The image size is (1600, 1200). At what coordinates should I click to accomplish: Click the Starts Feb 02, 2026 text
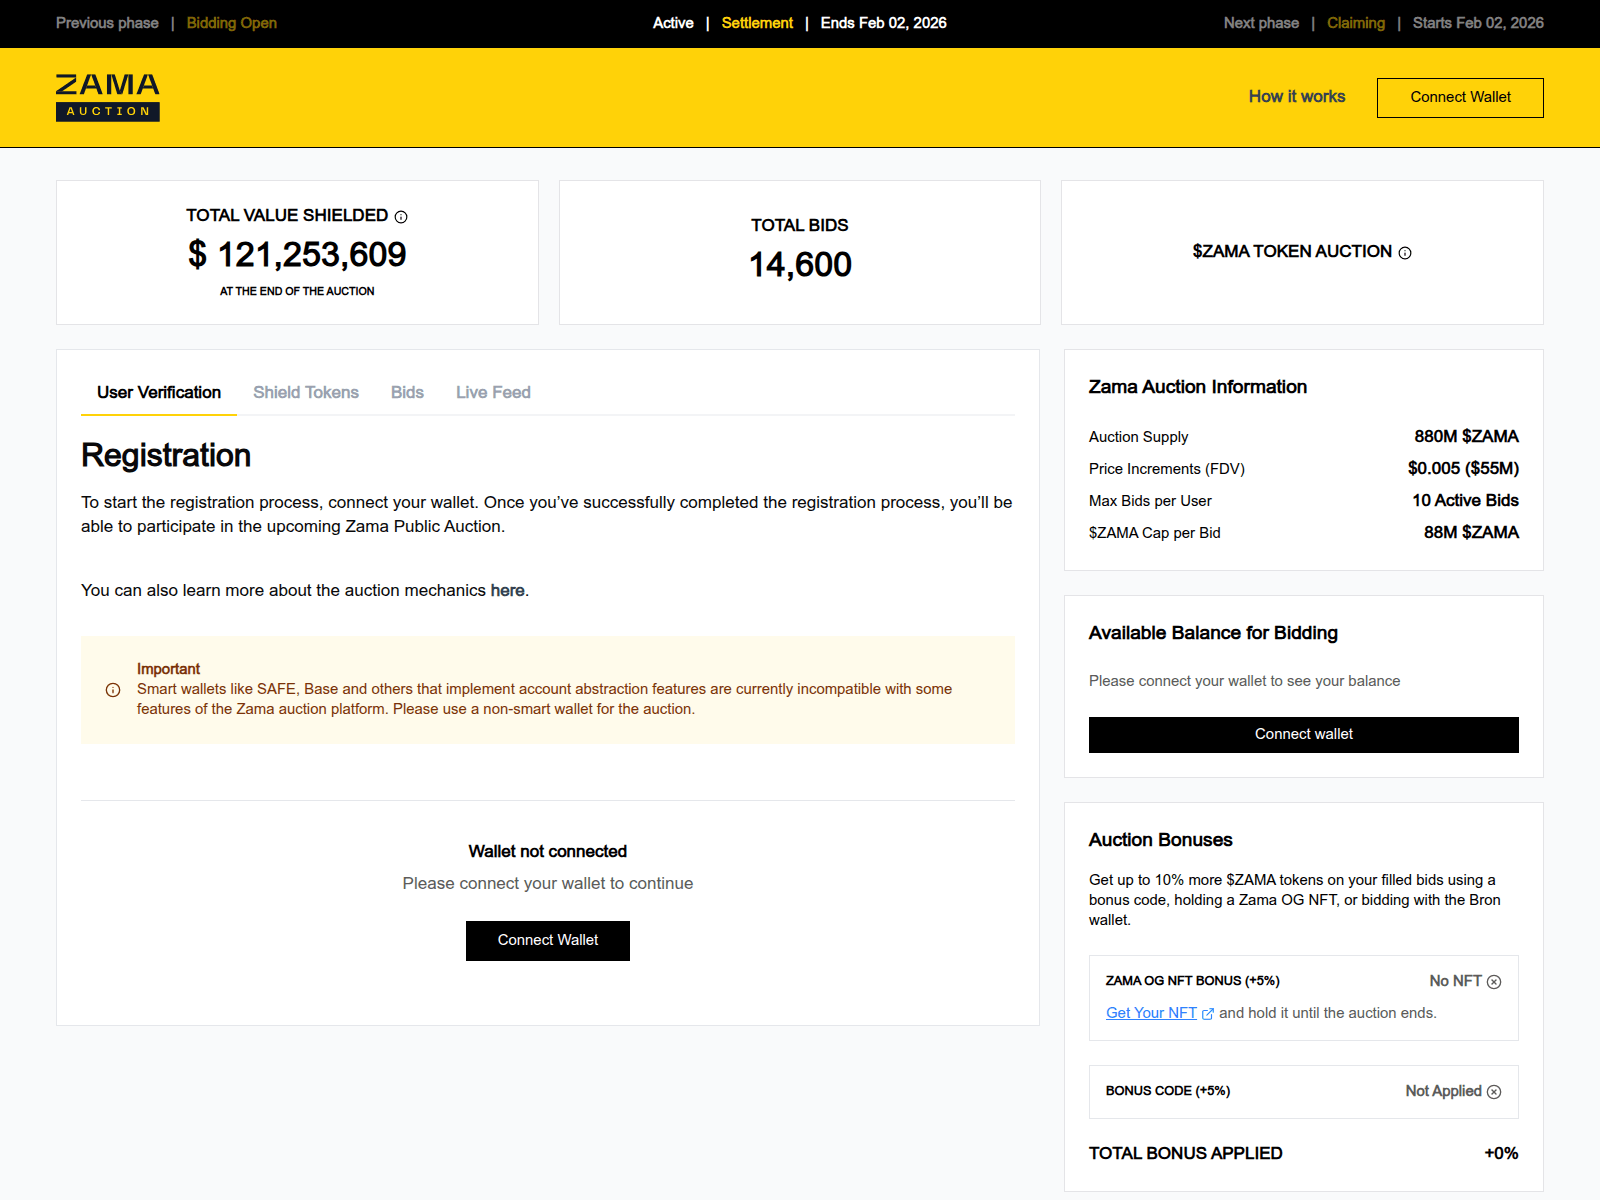click(1478, 23)
